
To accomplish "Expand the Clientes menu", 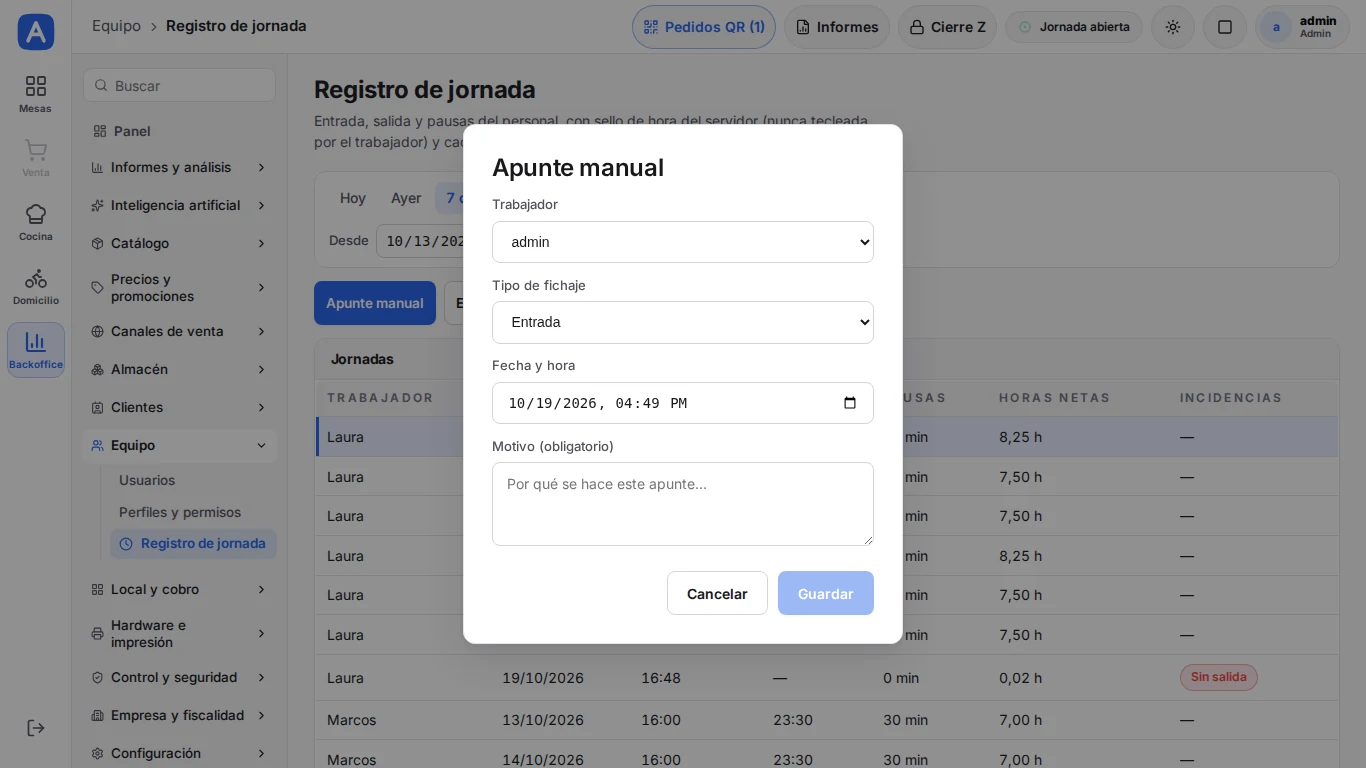I will click(179, 407).
